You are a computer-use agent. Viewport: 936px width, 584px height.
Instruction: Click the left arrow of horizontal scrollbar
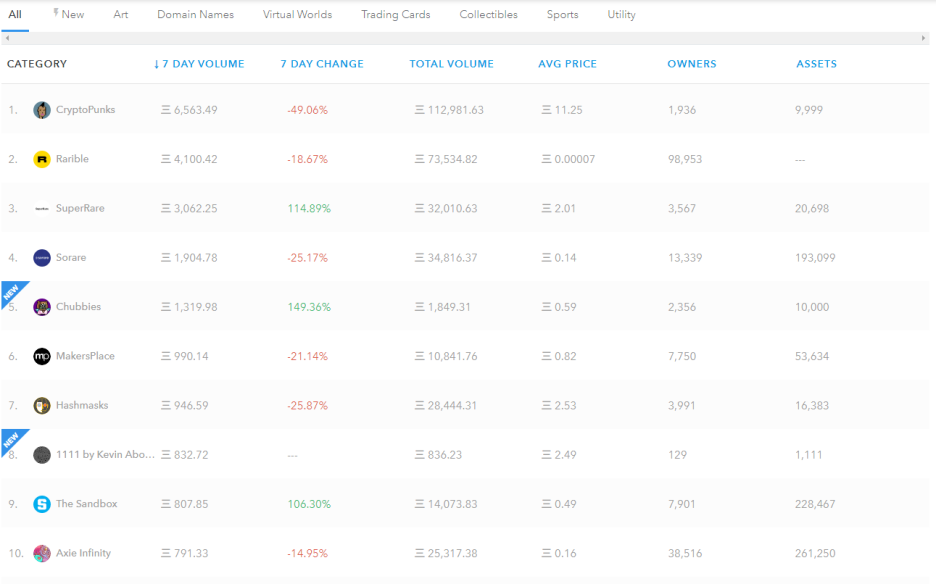point(7,38)
